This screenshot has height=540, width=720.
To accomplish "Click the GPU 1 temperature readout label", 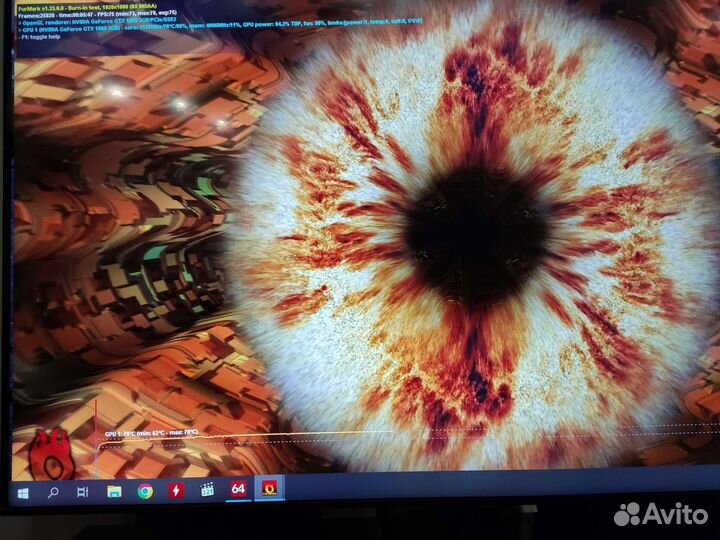I will pyautogui.click(x=150, y=434).
